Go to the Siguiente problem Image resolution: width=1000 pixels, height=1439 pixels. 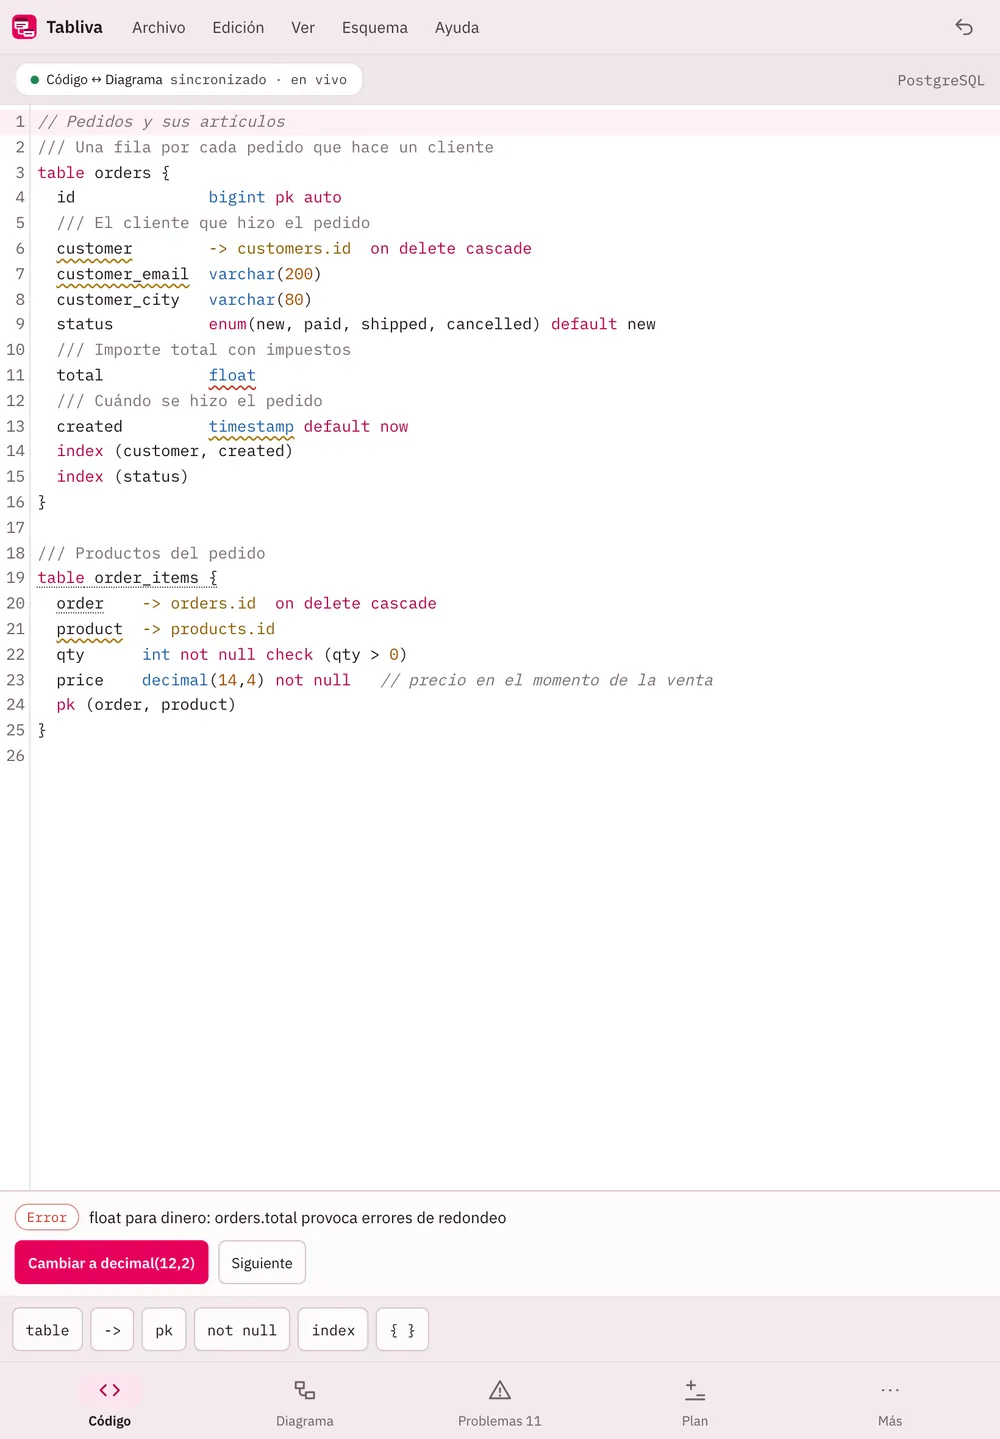262,1263
